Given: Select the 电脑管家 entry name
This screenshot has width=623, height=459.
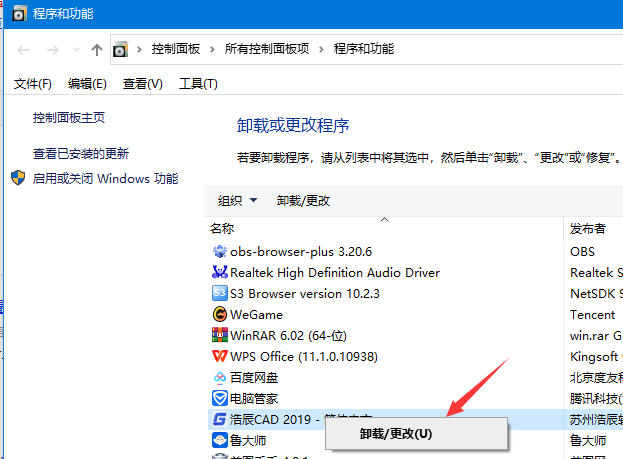Looking at the screenshot, I should coord(254,399).
